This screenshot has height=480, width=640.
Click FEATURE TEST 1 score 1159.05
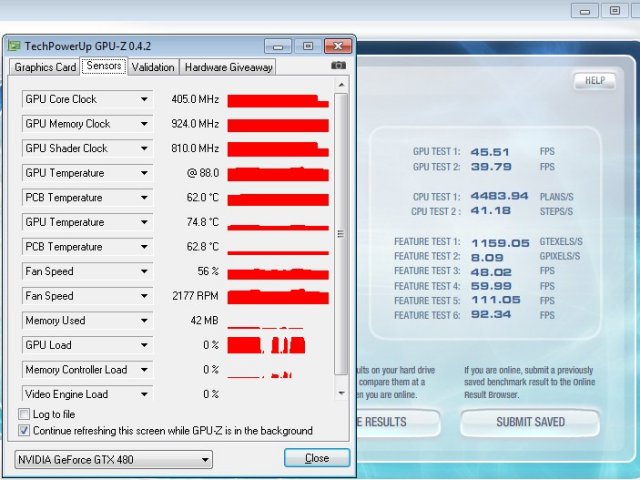click(x=500, y=243)
